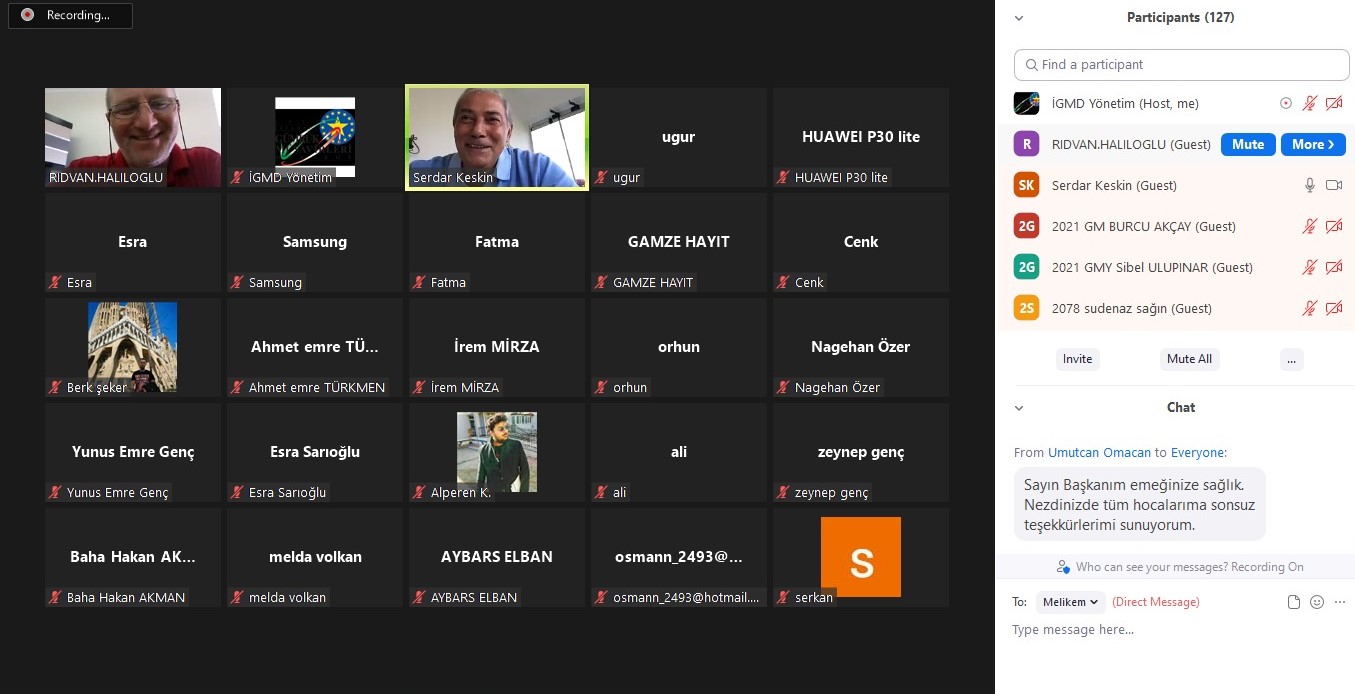
Task: Click the Find a participant search field
Action: pos(1181,65)
